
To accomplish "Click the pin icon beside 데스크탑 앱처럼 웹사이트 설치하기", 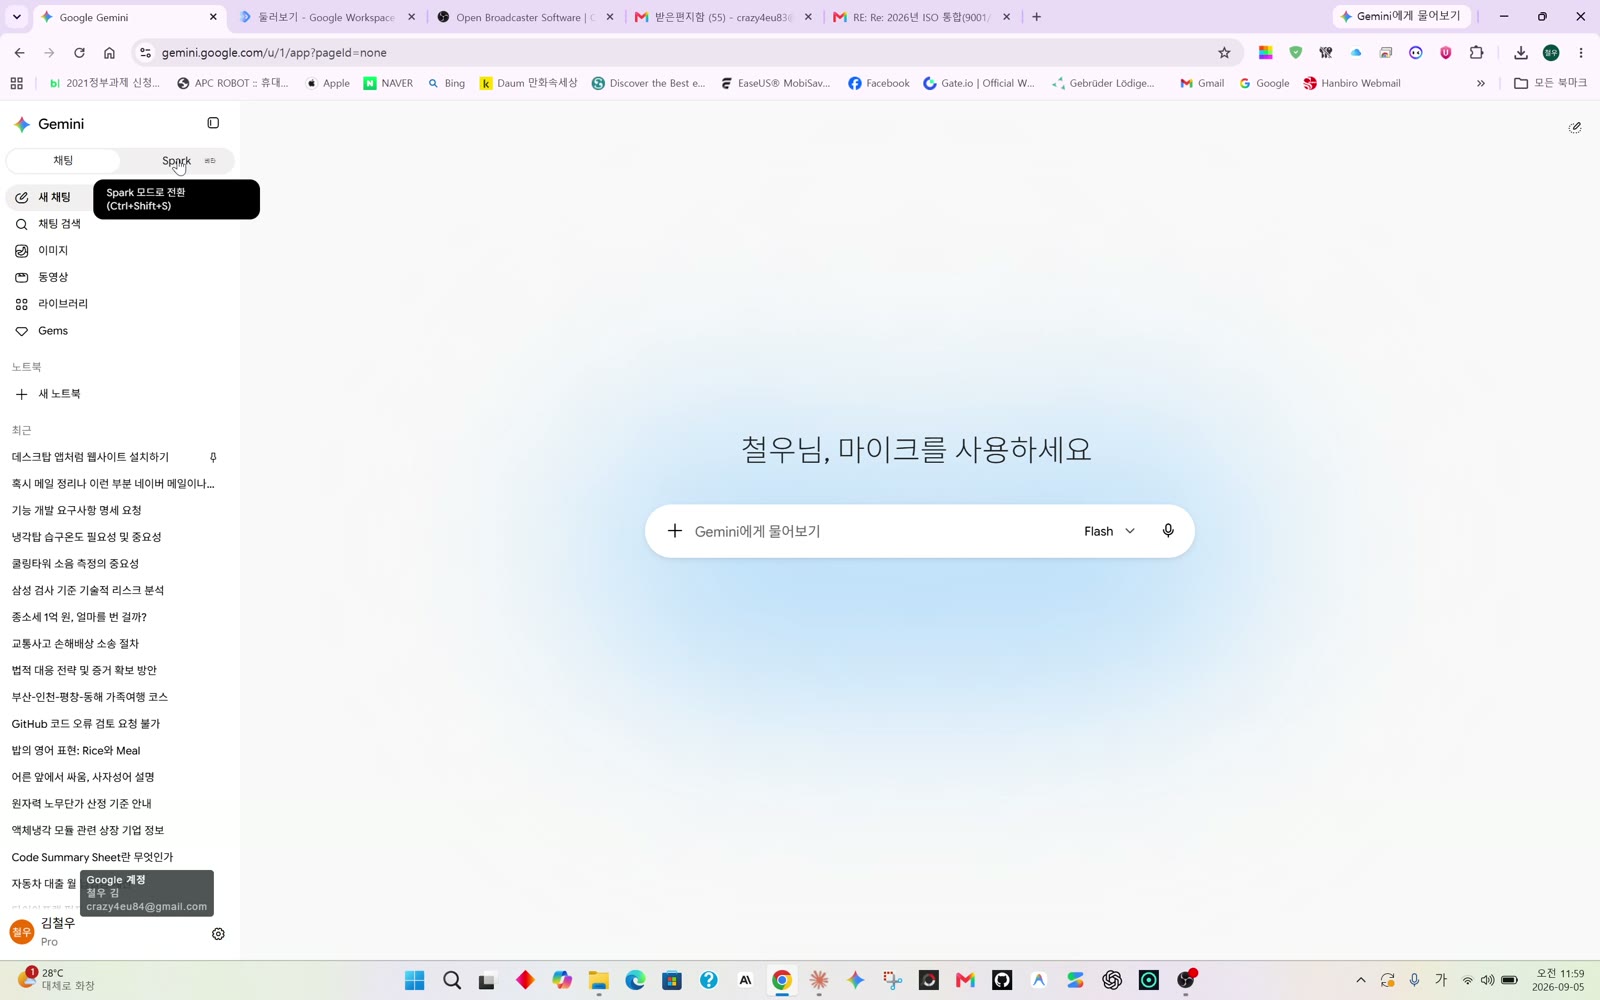I will (x=213, y=457).
